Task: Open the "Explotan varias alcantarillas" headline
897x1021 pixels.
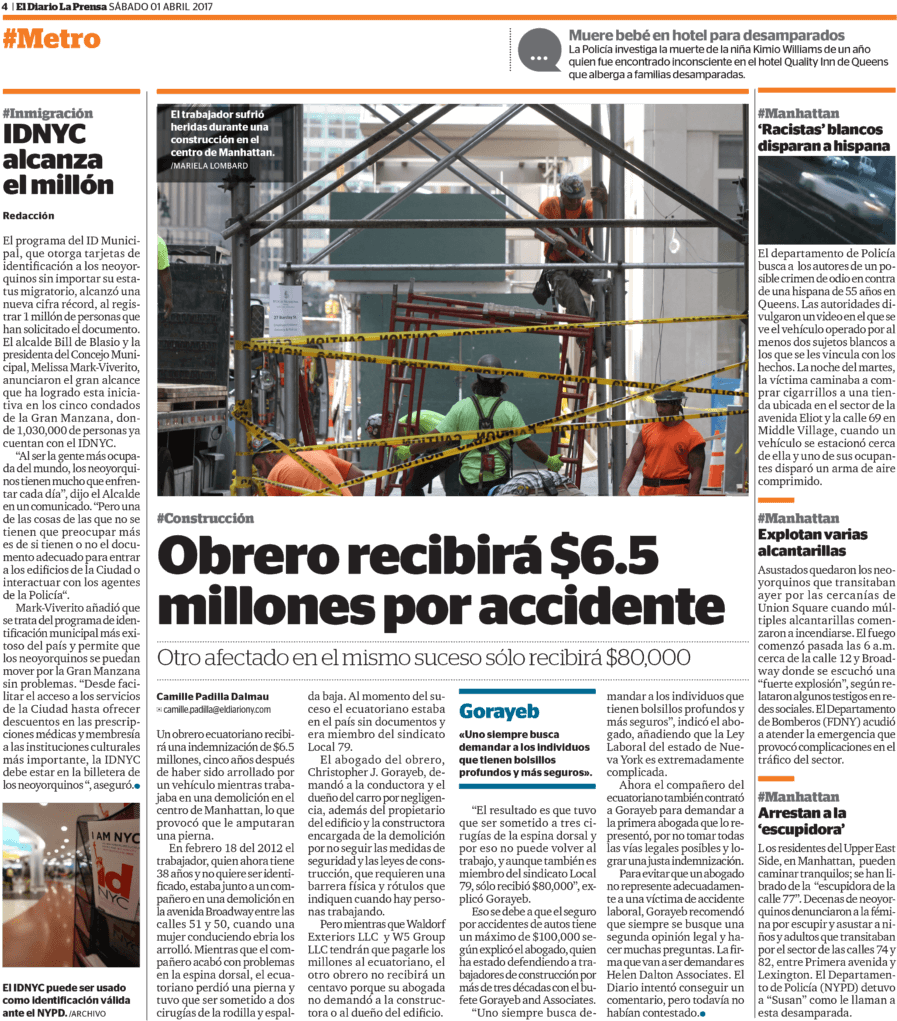Action: pos(812,542)
